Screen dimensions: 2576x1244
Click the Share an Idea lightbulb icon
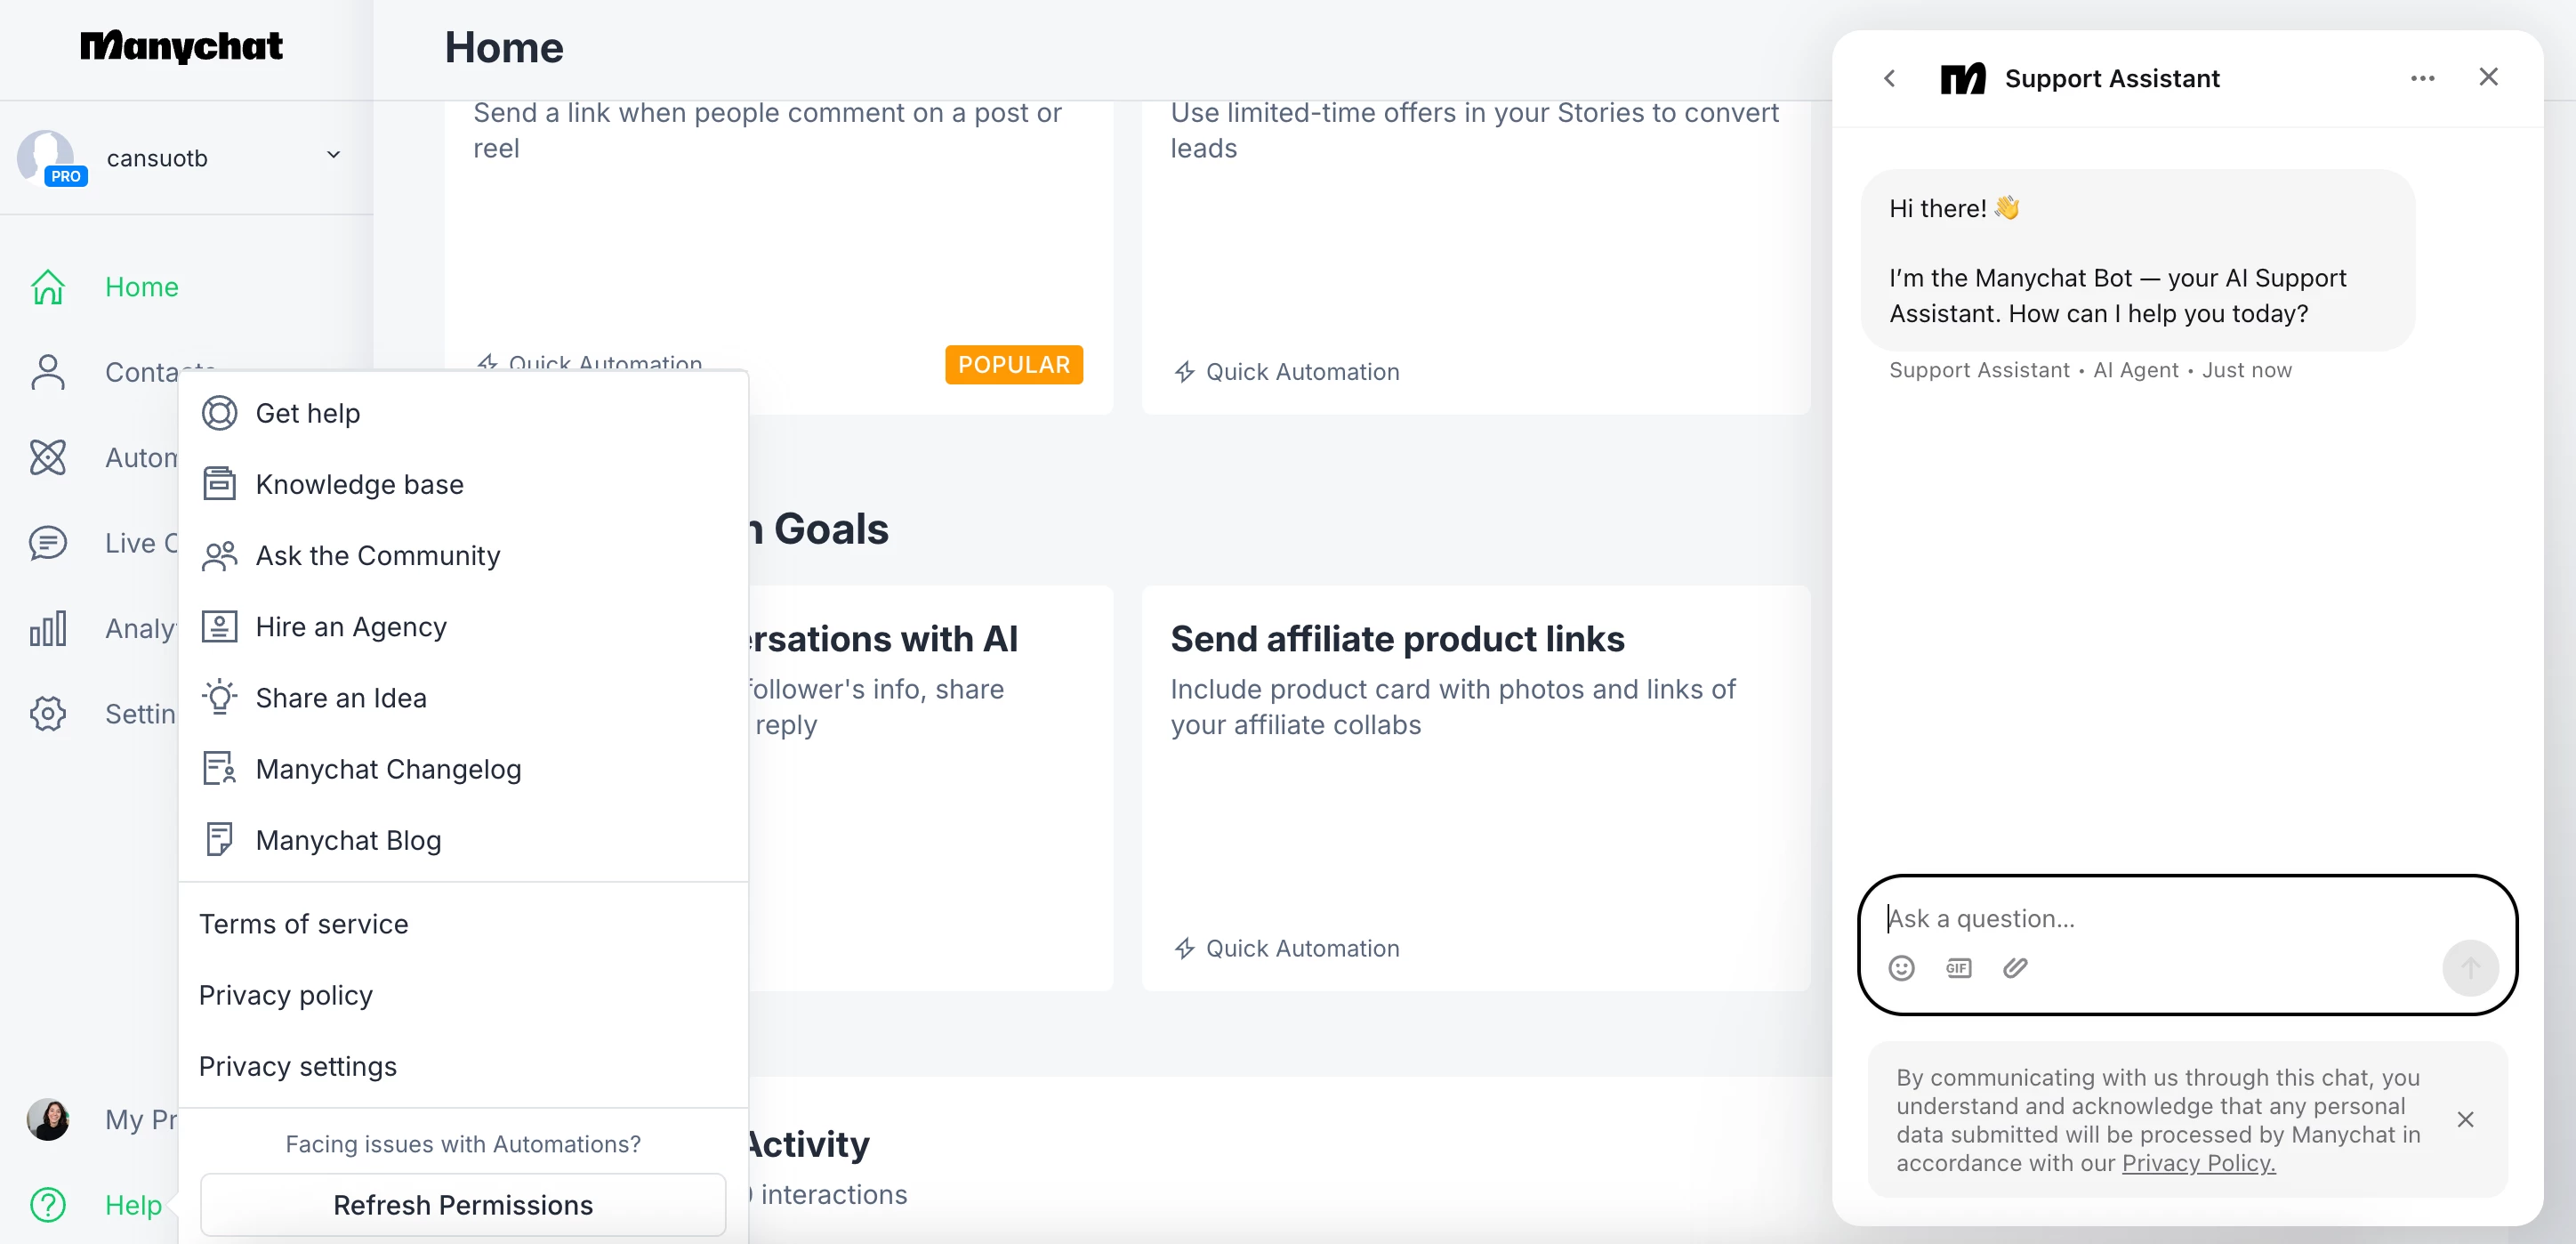tap(220, 697)
